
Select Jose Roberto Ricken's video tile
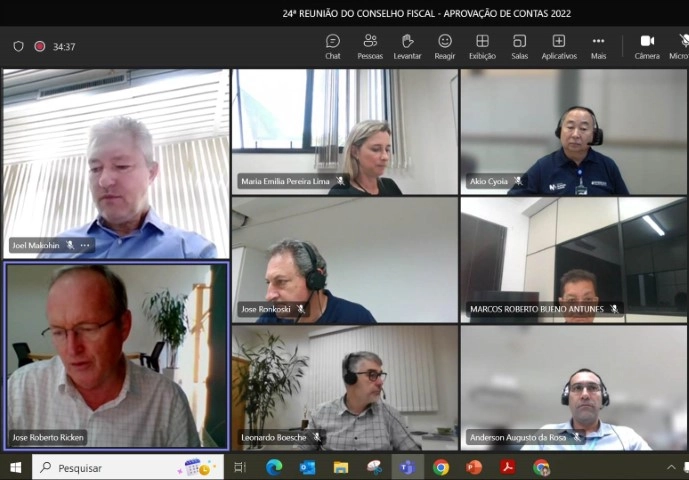pos(117,356)
